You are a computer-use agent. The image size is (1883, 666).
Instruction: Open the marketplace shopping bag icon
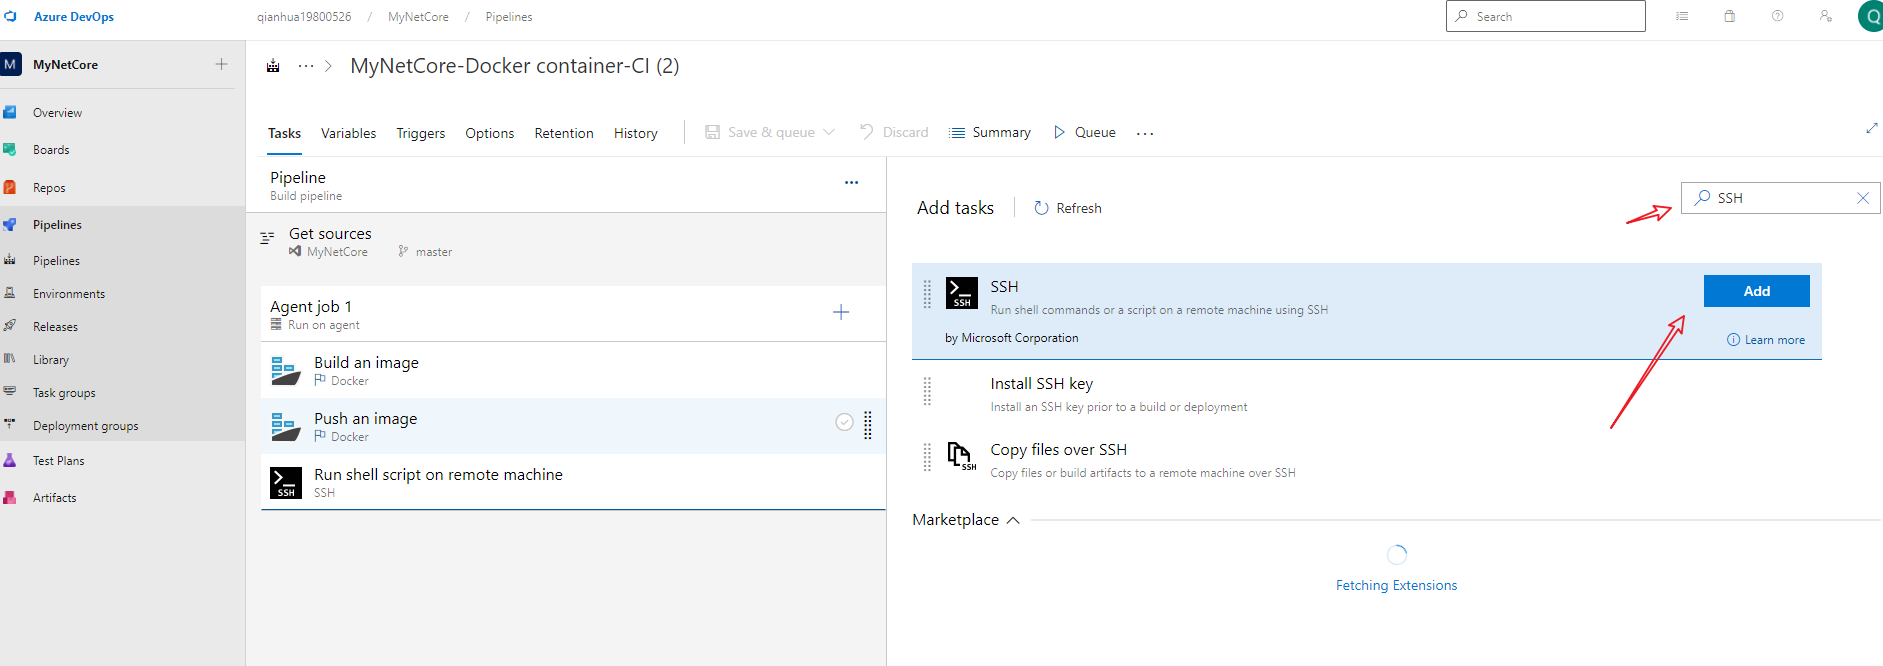click(x=1729, y=16)
